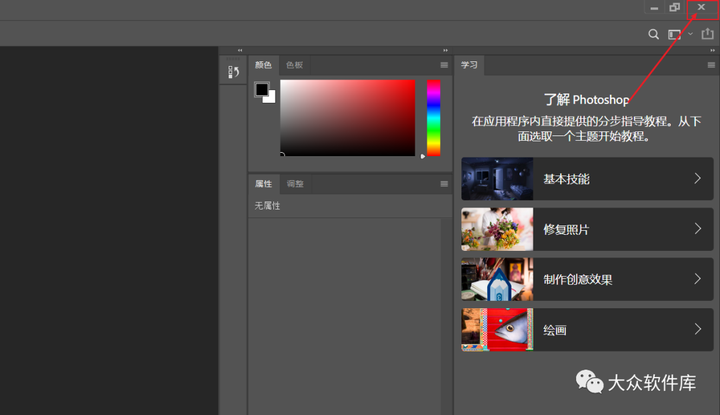This screenshot has width=720, height=415.
Task: Open the 绘画 tutorial
Action: [587, 330]
